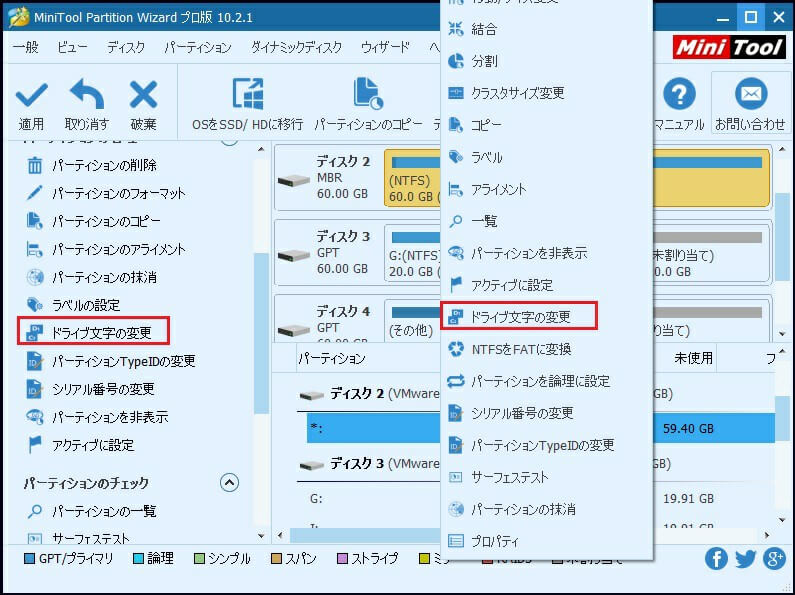Choose Explore (一覧) in context menu

pos(547,221)
